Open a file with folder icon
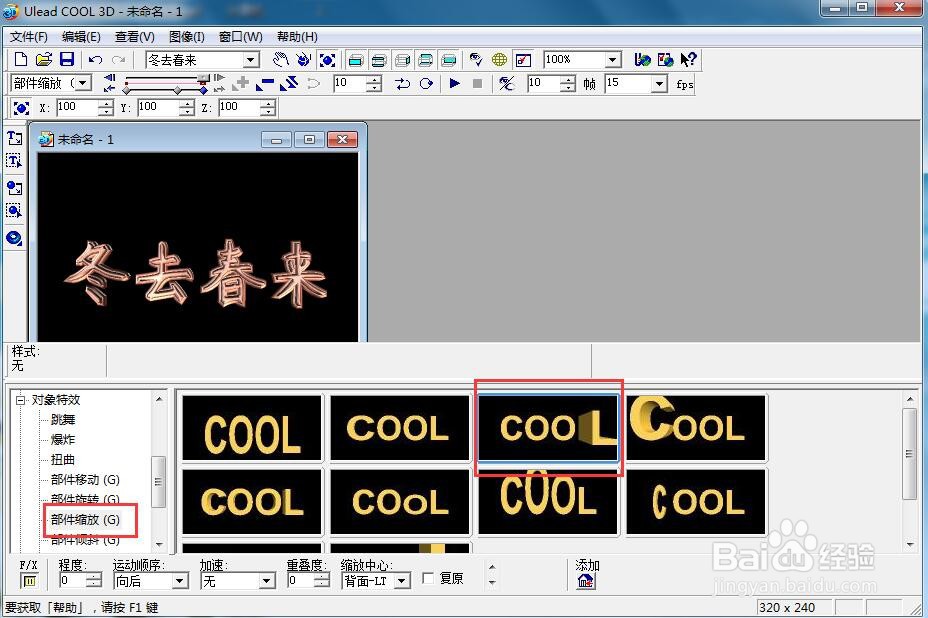Image resolution: width=928 pixels, height=618 pixels. 44,59
